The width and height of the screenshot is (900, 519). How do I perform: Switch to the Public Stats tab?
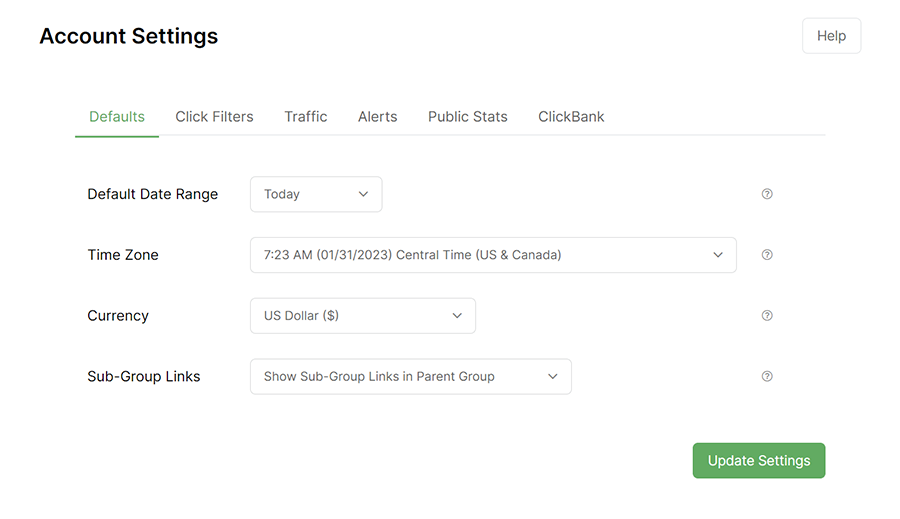tap(467, 117)
